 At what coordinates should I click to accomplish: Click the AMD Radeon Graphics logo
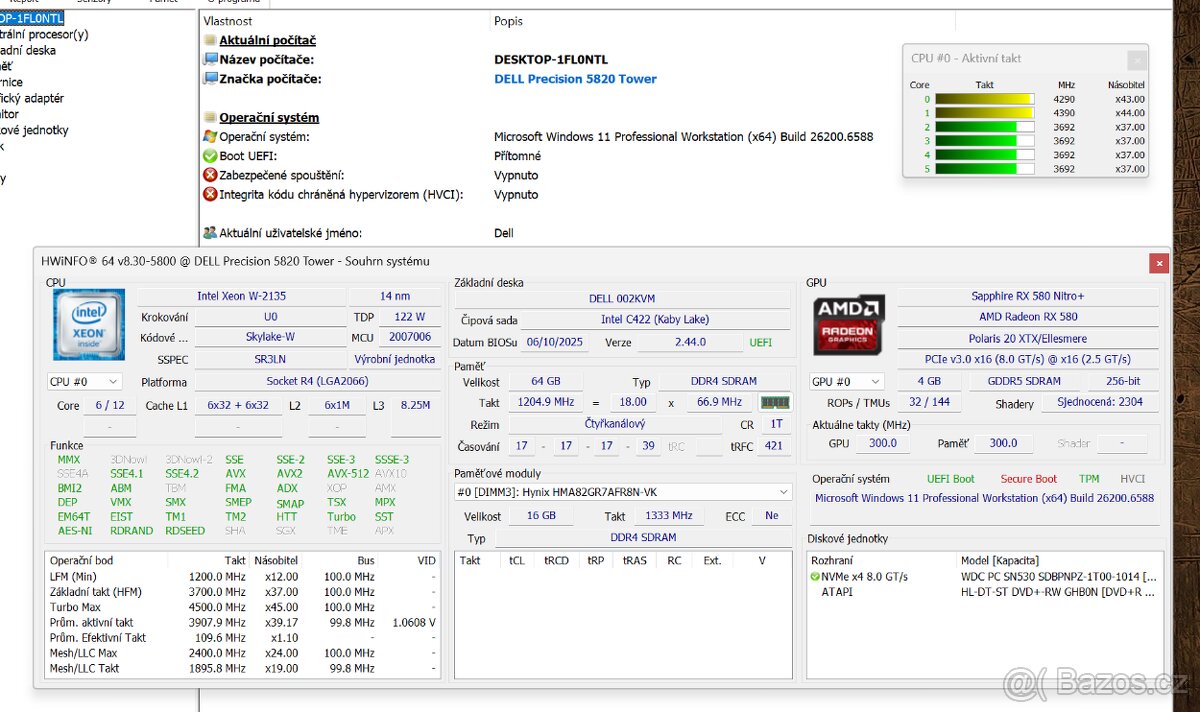pyautogui.click(x=849, y=325)
